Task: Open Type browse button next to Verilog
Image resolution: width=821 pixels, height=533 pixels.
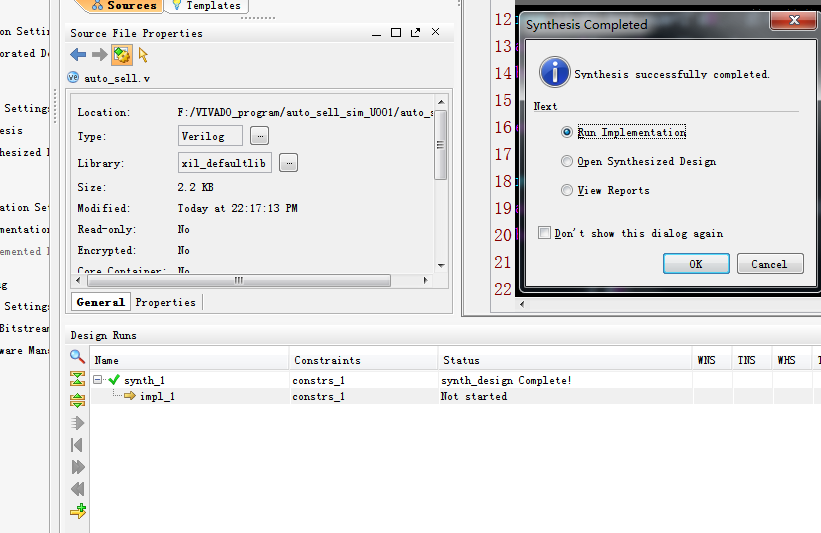Action: [260, 136]
